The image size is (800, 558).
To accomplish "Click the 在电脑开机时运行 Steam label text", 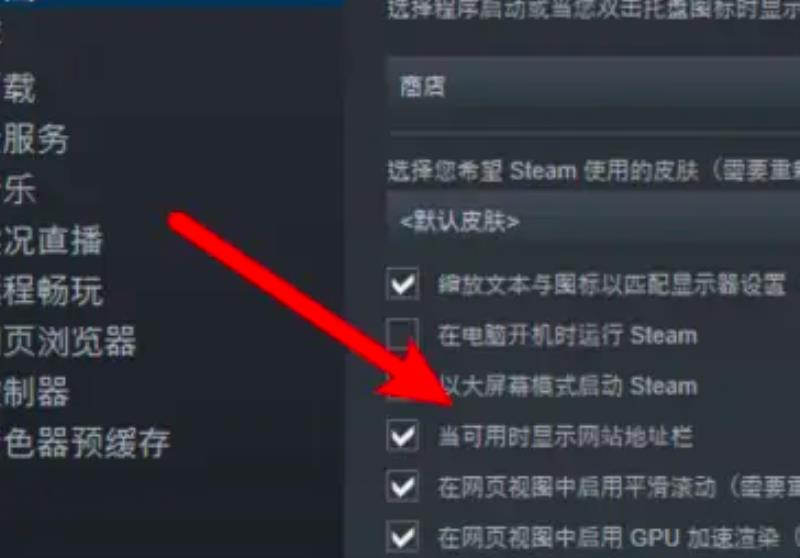I will click(x=568, y=336).
